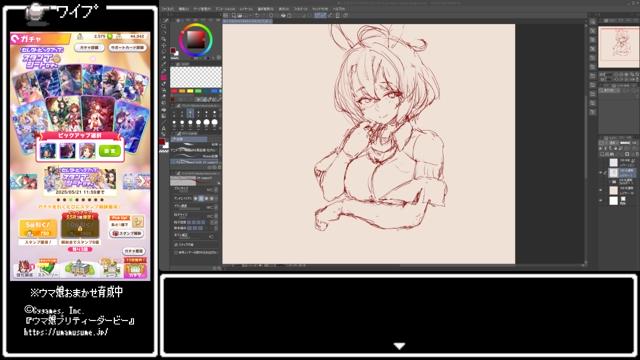The image size is (640, 360).
Task: Select the pink highlighted tool in toolbox
Action: pos(164,77)
